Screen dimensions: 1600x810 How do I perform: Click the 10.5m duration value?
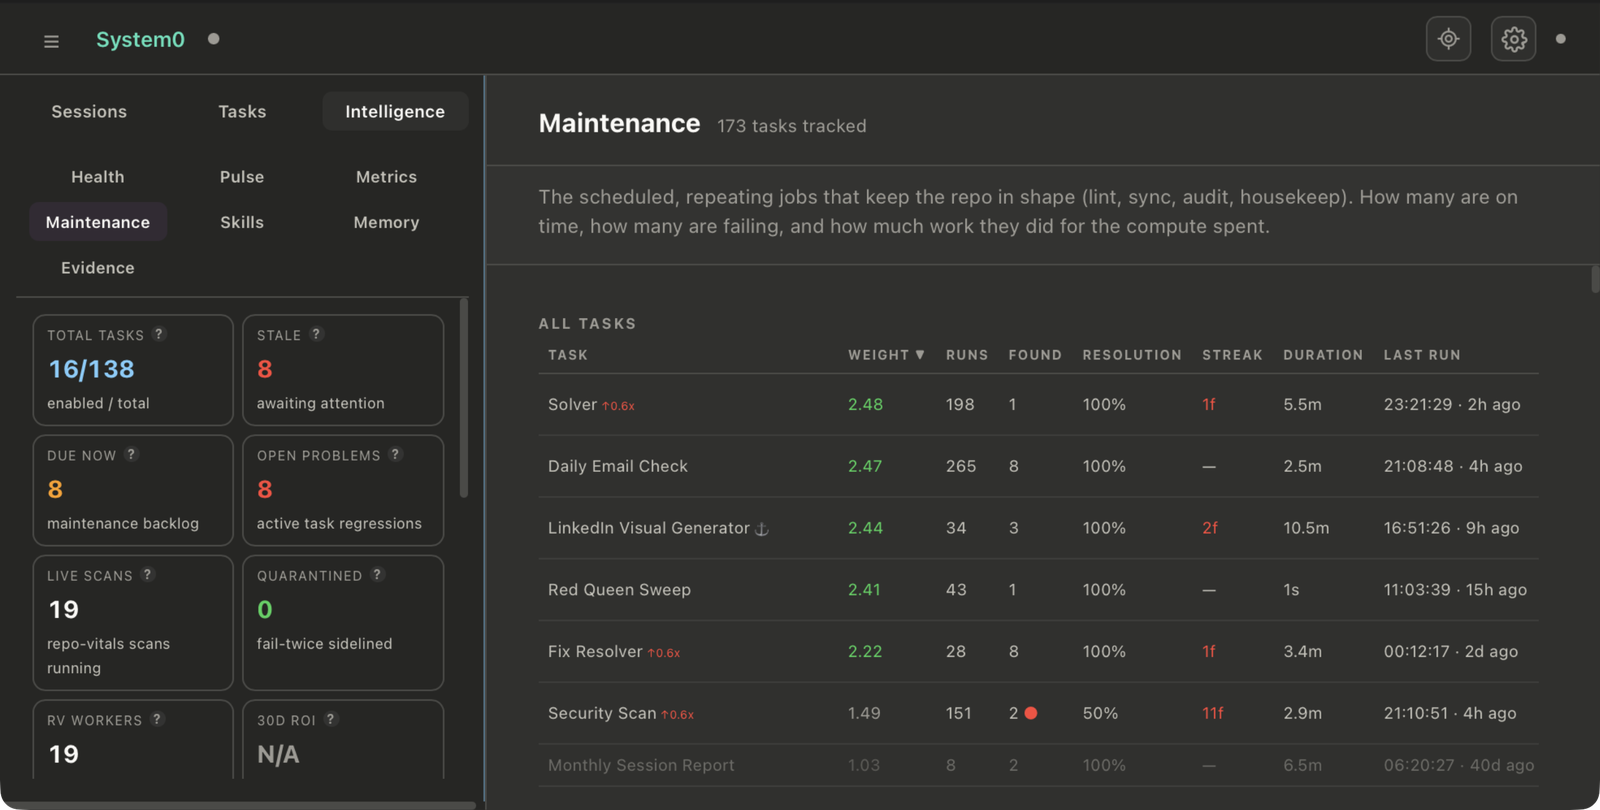point(1306,528)
